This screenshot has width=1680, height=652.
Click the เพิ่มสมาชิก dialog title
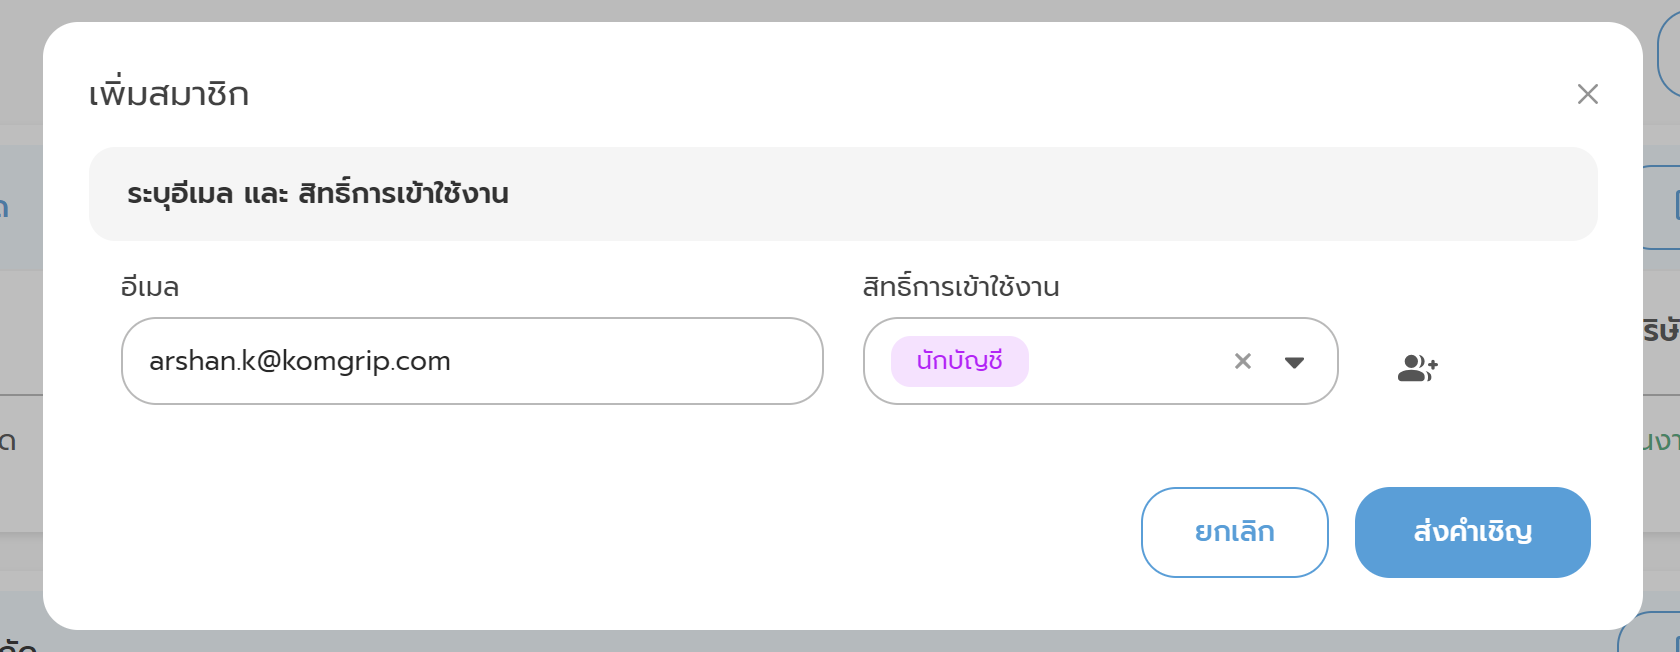click(x=169, y=94)
